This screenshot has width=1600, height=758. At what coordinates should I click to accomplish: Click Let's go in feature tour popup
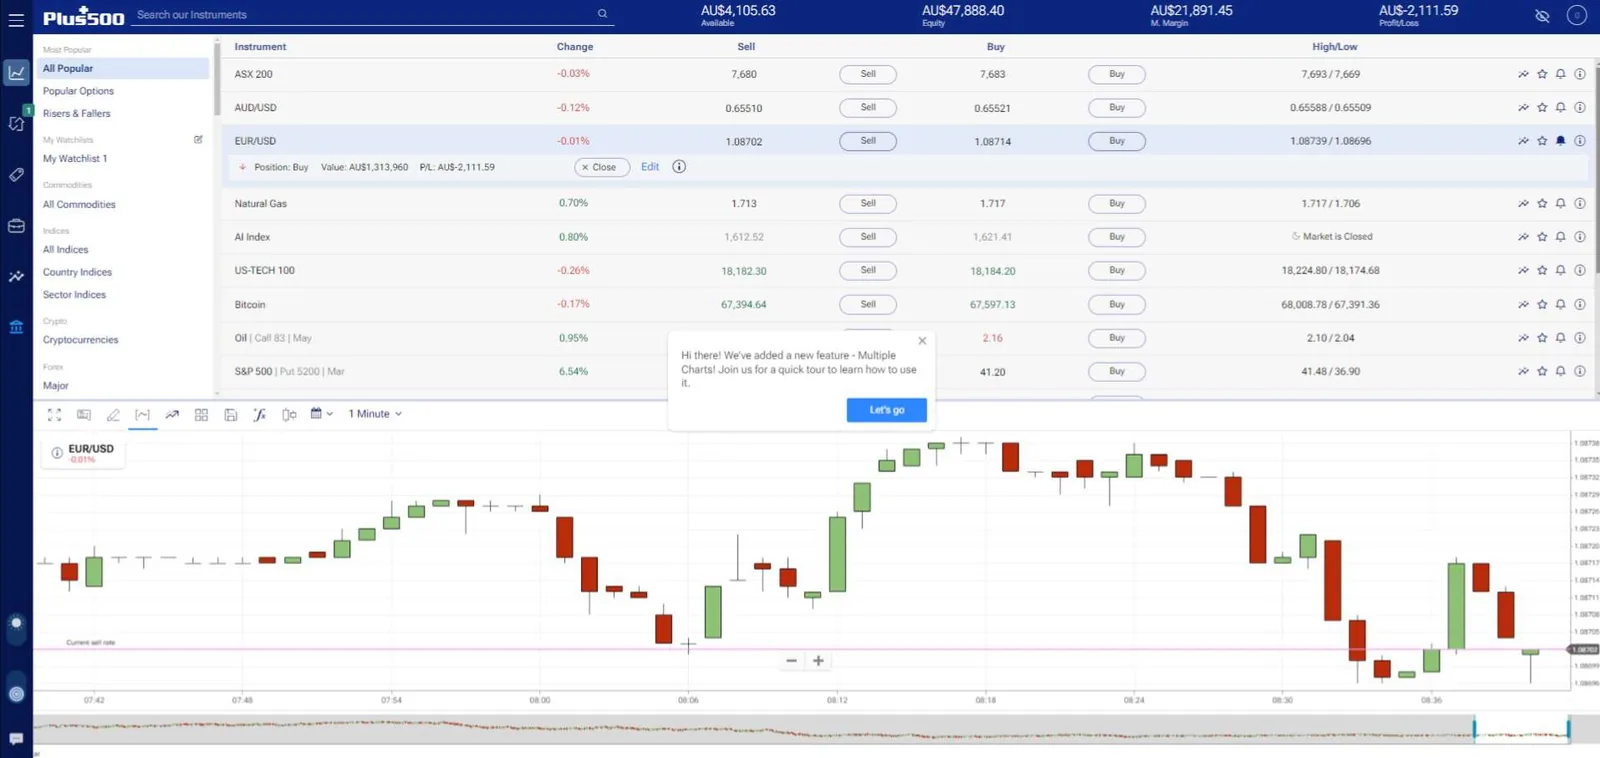coord(886,410)
